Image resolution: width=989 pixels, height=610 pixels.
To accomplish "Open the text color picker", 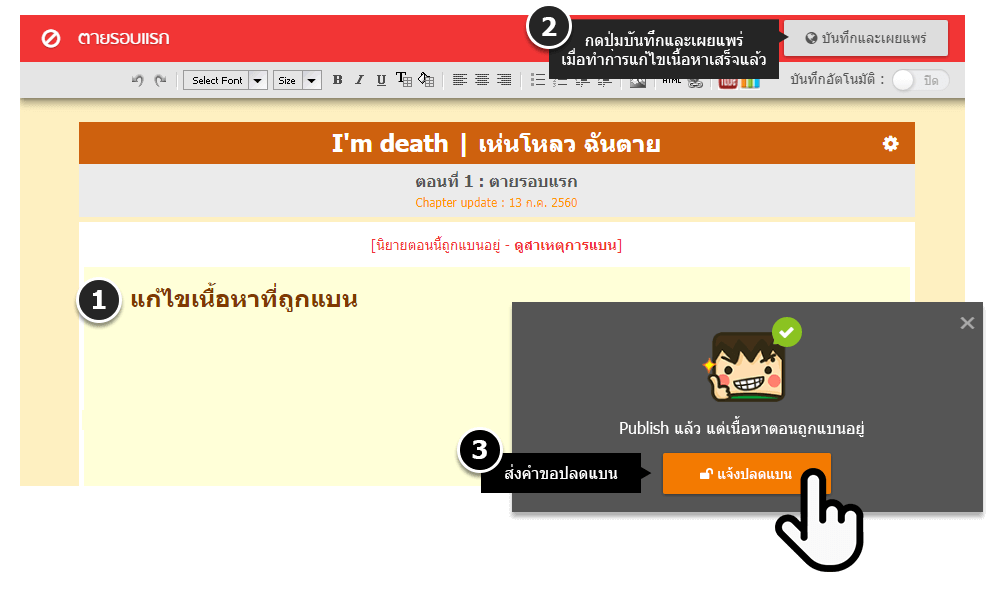I will coord(404,80).
